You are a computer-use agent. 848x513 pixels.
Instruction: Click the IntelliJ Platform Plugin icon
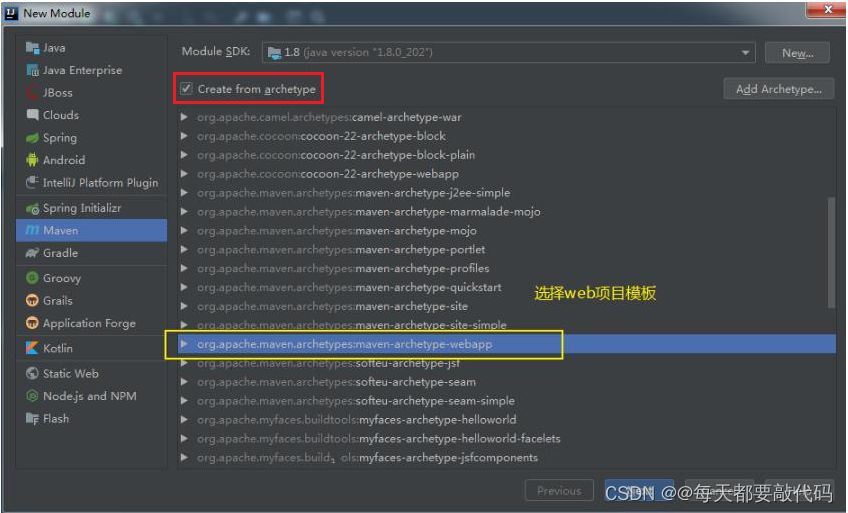click(x=32, y=183)
